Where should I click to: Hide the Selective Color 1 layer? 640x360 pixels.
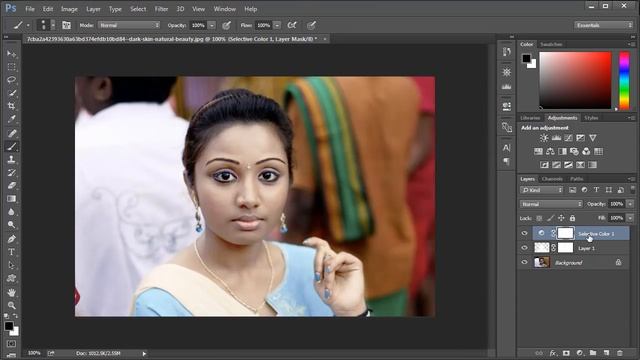click(524, 233)
